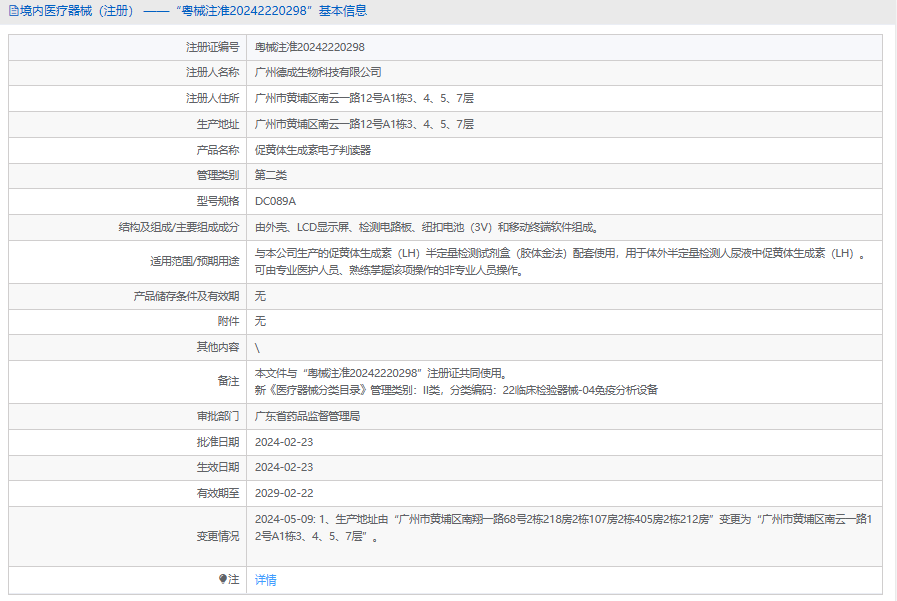
Task: Select the 生效日期 value 2024-02-23
Action: 284,467
